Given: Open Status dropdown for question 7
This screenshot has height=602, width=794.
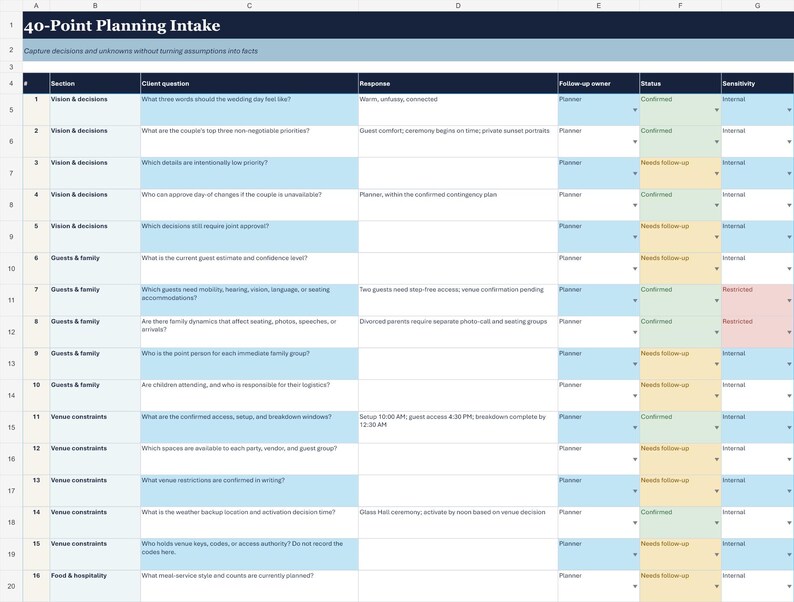Looking at the screenshot, I should coord(717,301).
